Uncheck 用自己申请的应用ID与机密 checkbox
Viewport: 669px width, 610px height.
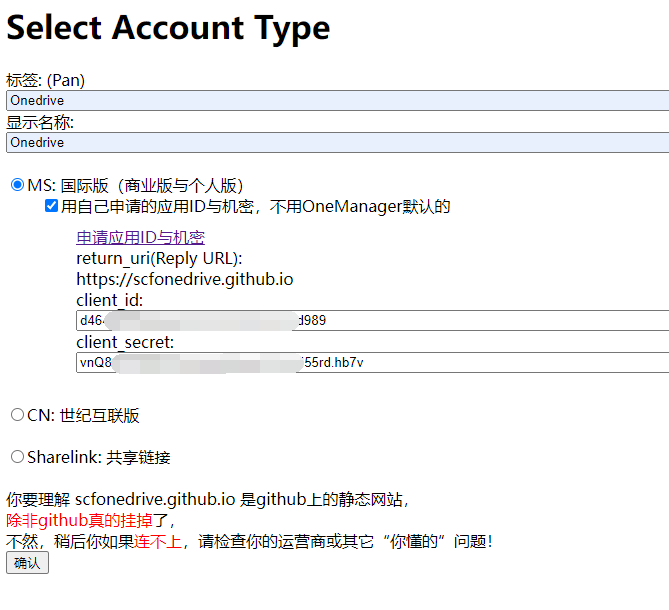tap(51, 206)
